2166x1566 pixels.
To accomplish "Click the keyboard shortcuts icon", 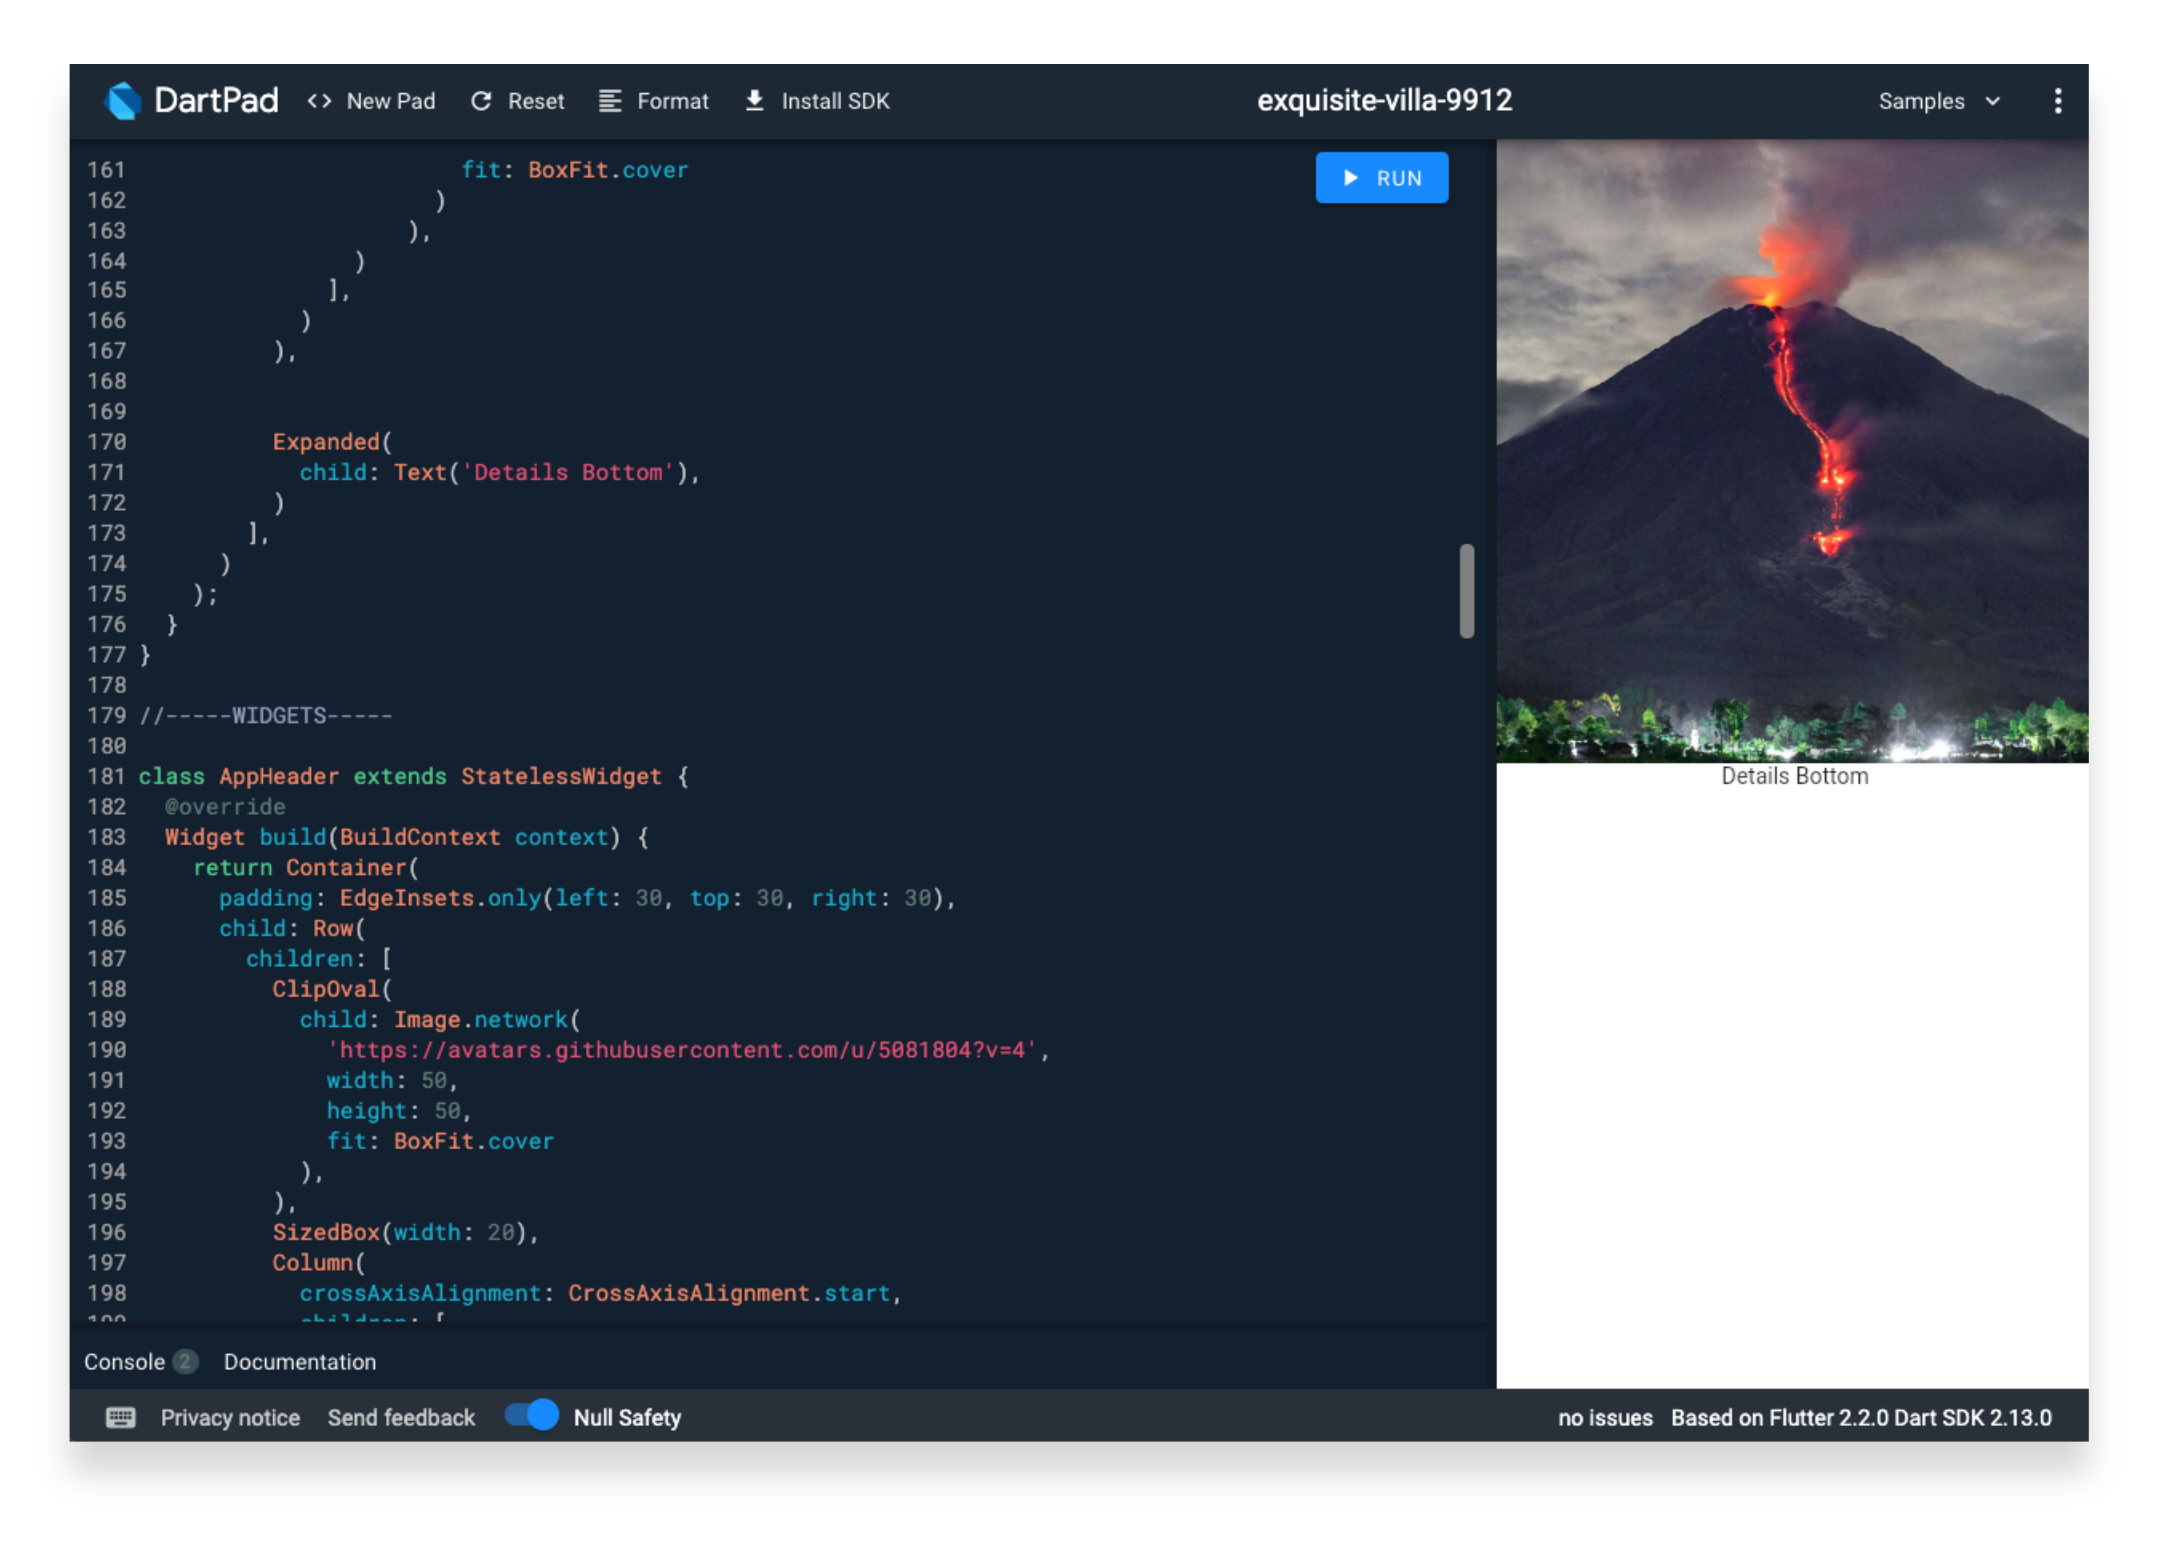I will click(x=121, y=1417).
